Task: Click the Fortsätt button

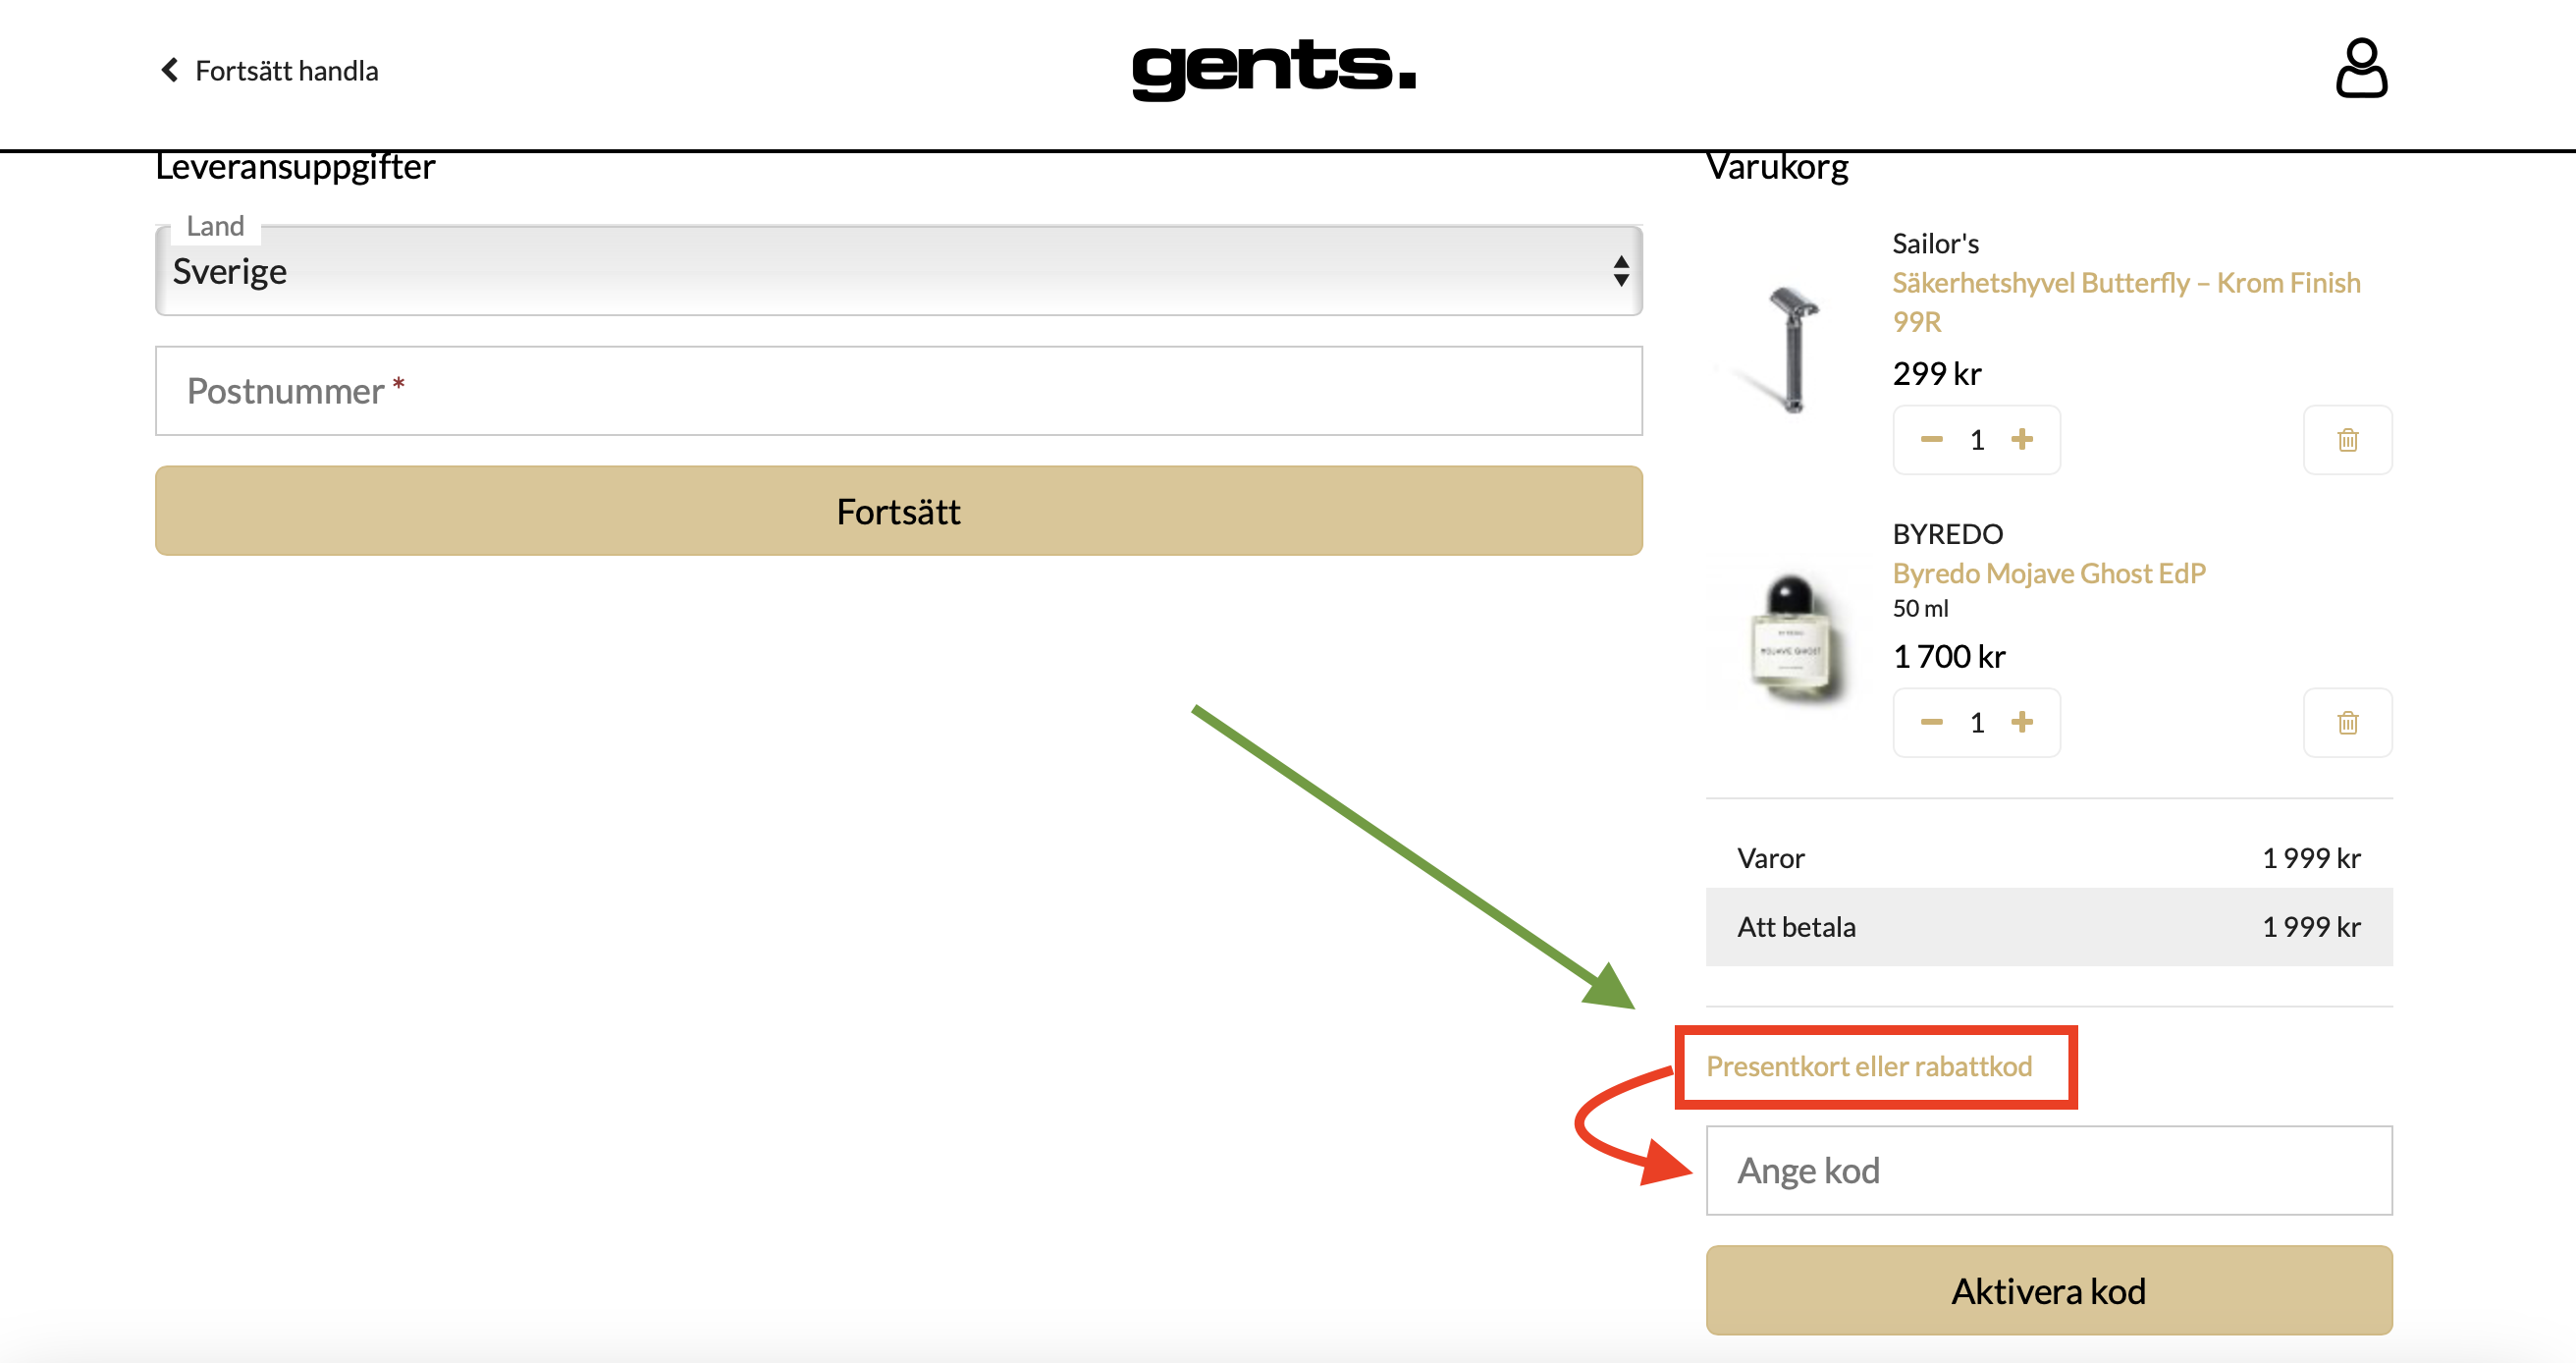Action: (x=898, y=511)
